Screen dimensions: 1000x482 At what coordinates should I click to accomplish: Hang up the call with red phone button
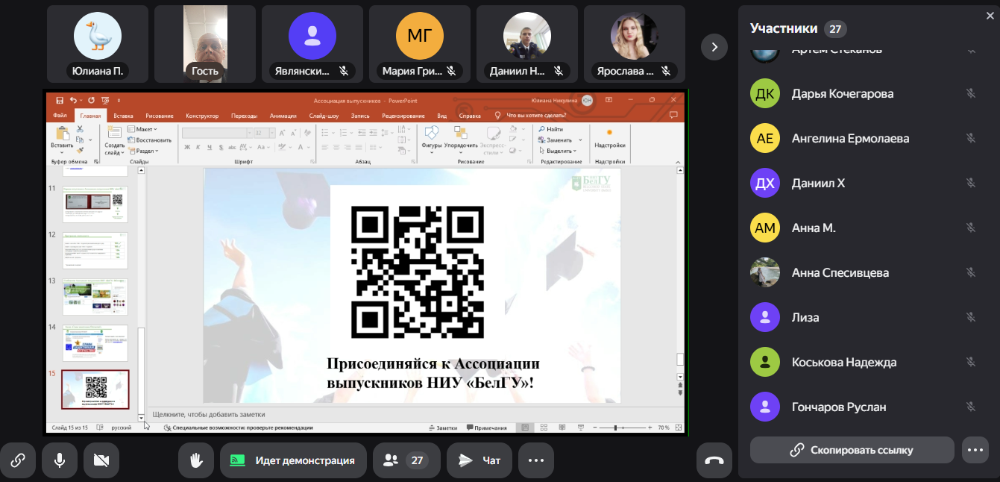tap(714, 460)
